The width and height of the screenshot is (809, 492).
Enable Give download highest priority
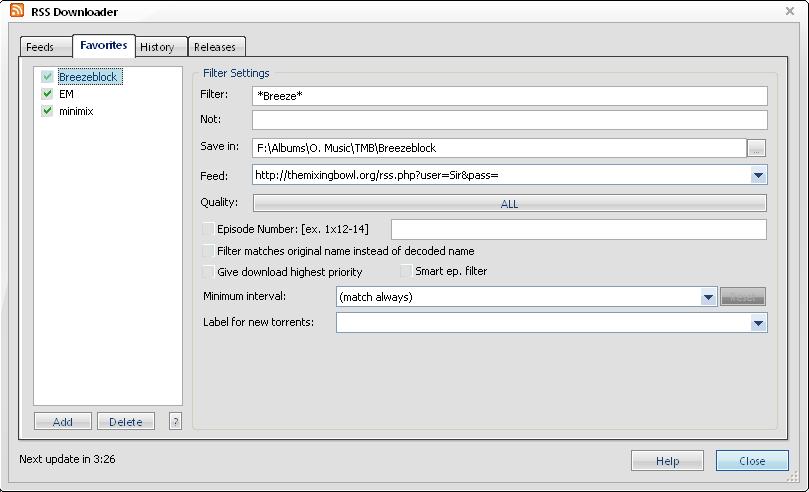click(209, 271)
